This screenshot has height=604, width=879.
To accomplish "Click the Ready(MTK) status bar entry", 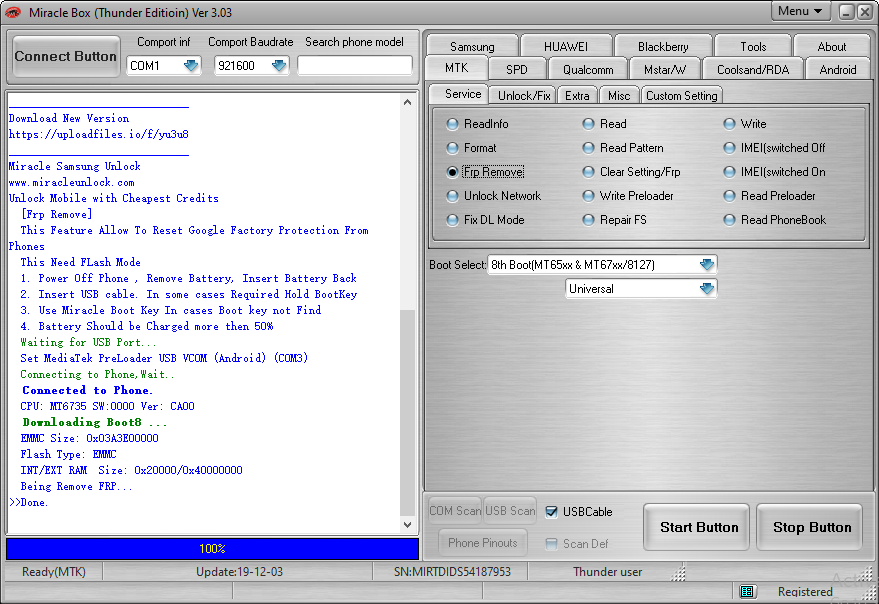I will pyautogui.click(x=54, y=572).
